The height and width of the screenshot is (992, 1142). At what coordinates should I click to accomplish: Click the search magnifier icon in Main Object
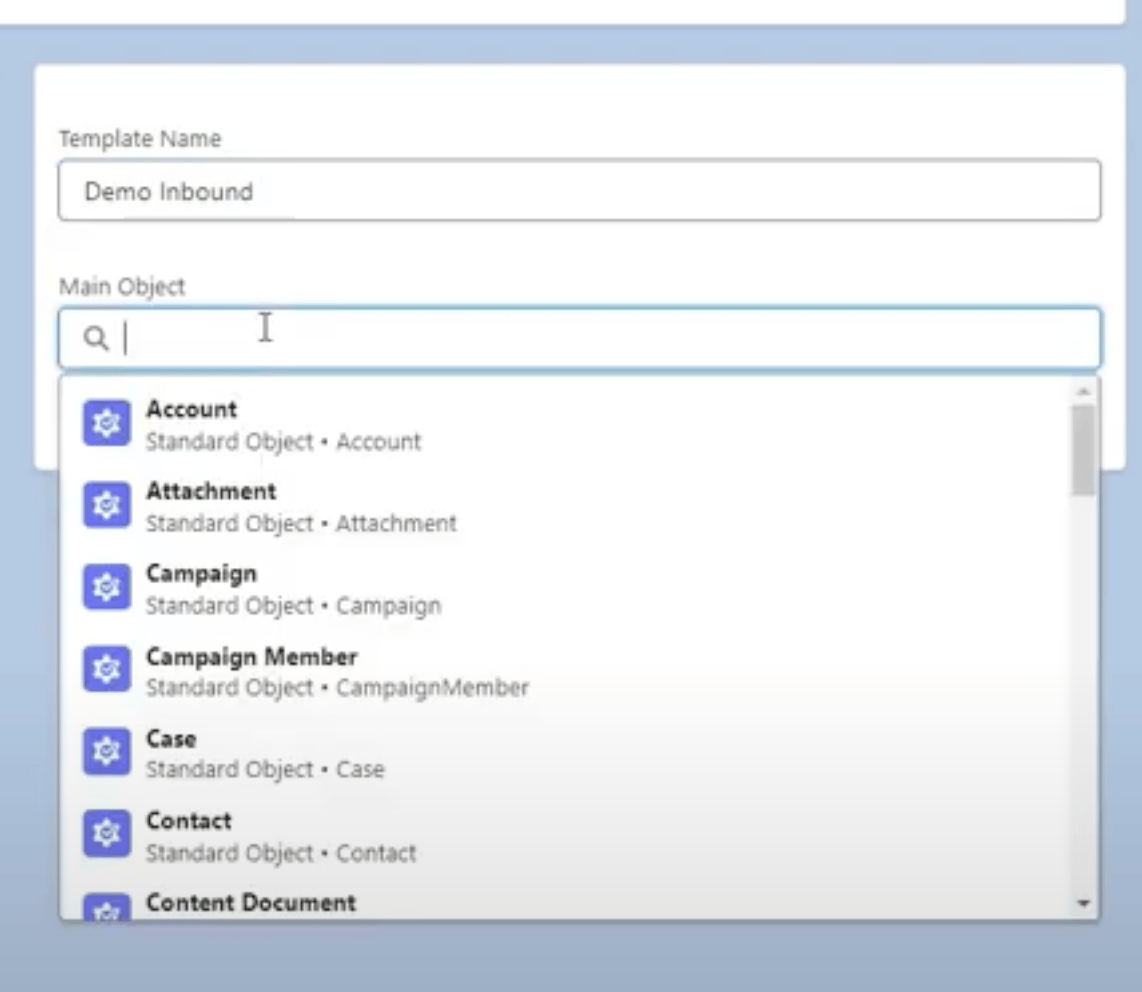(95, 338)
